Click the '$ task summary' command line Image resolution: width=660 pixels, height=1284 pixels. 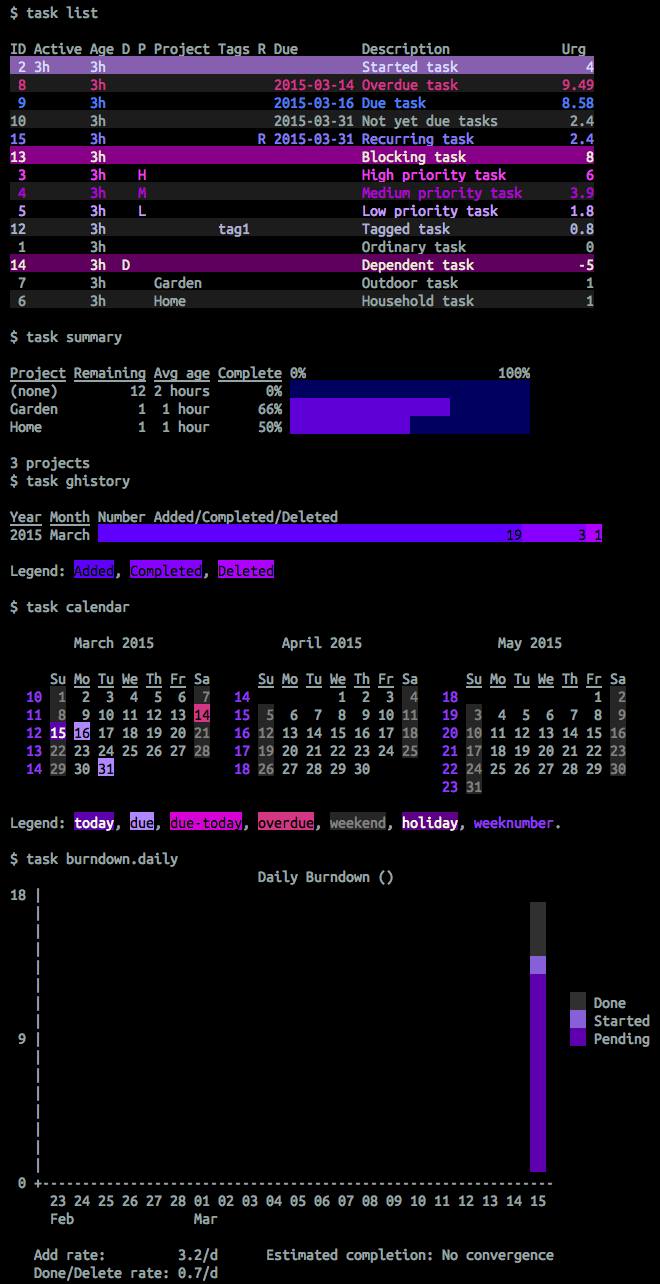[66, 337]
